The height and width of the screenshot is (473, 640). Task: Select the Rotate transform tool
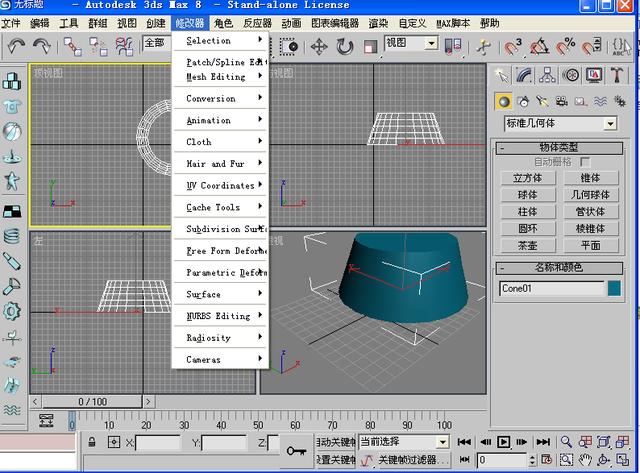345,46
